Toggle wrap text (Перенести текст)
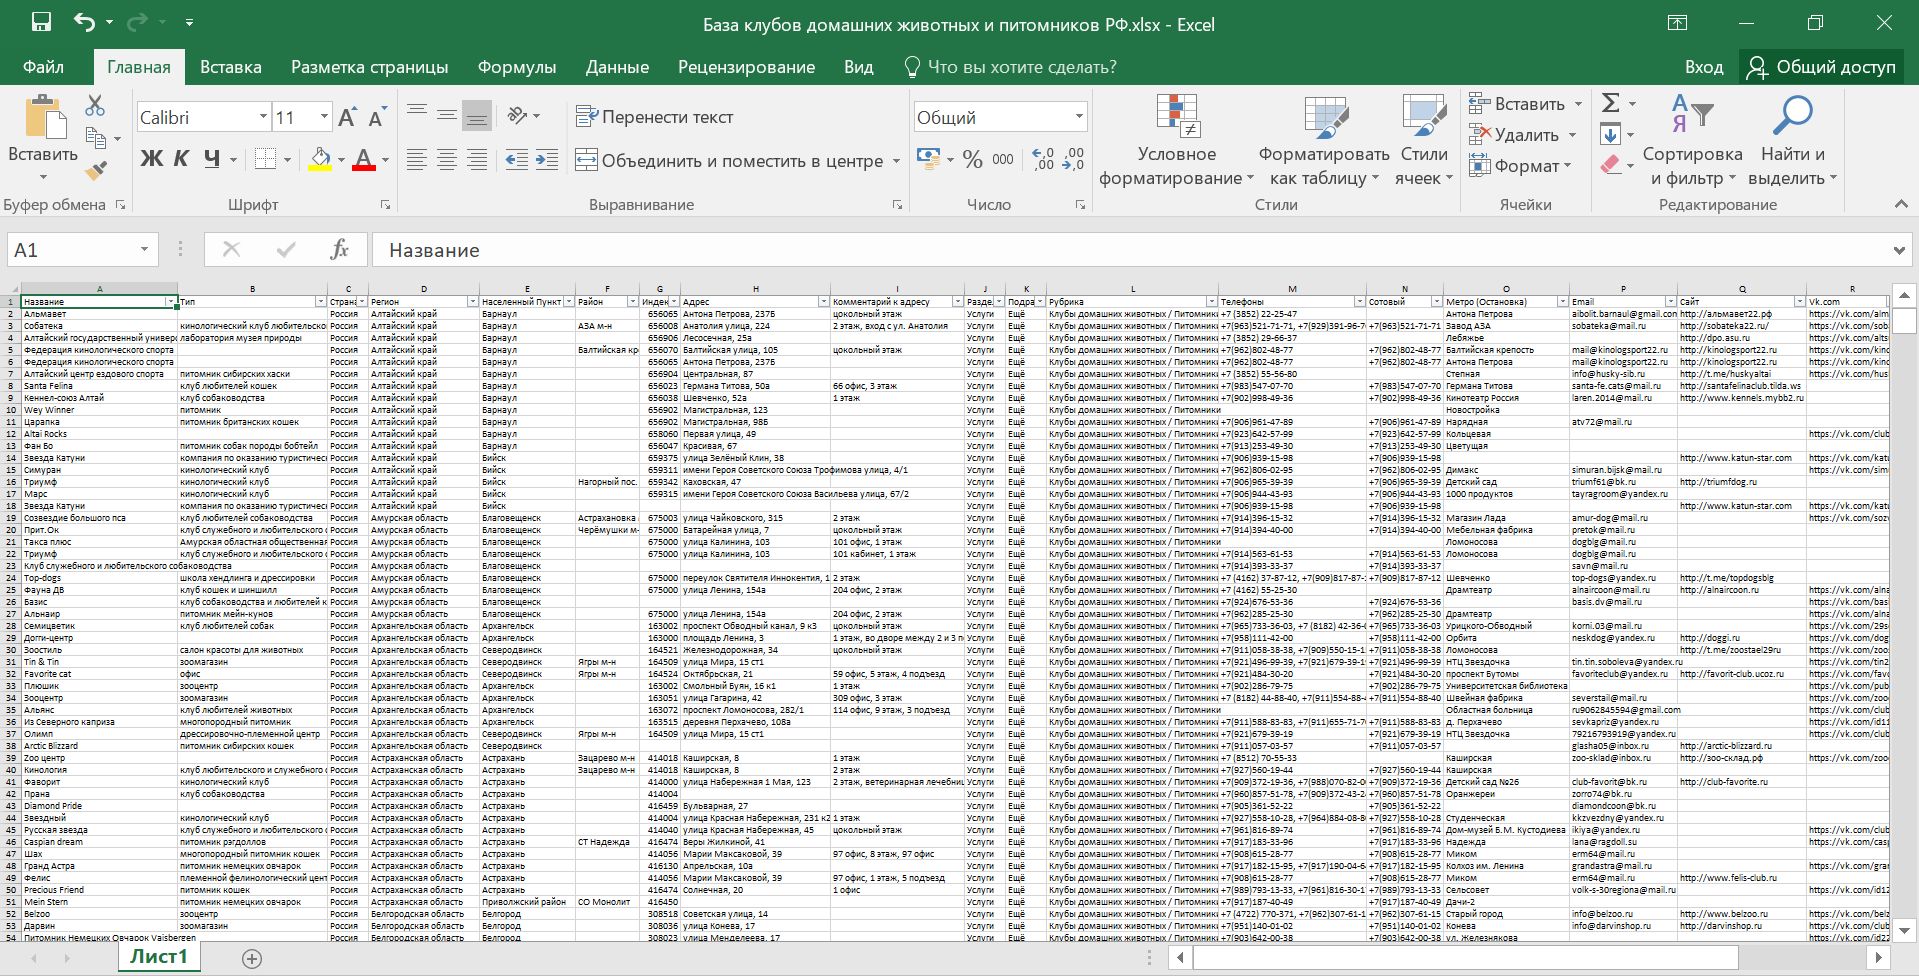The image size is (1919, 976). point(655,117)
